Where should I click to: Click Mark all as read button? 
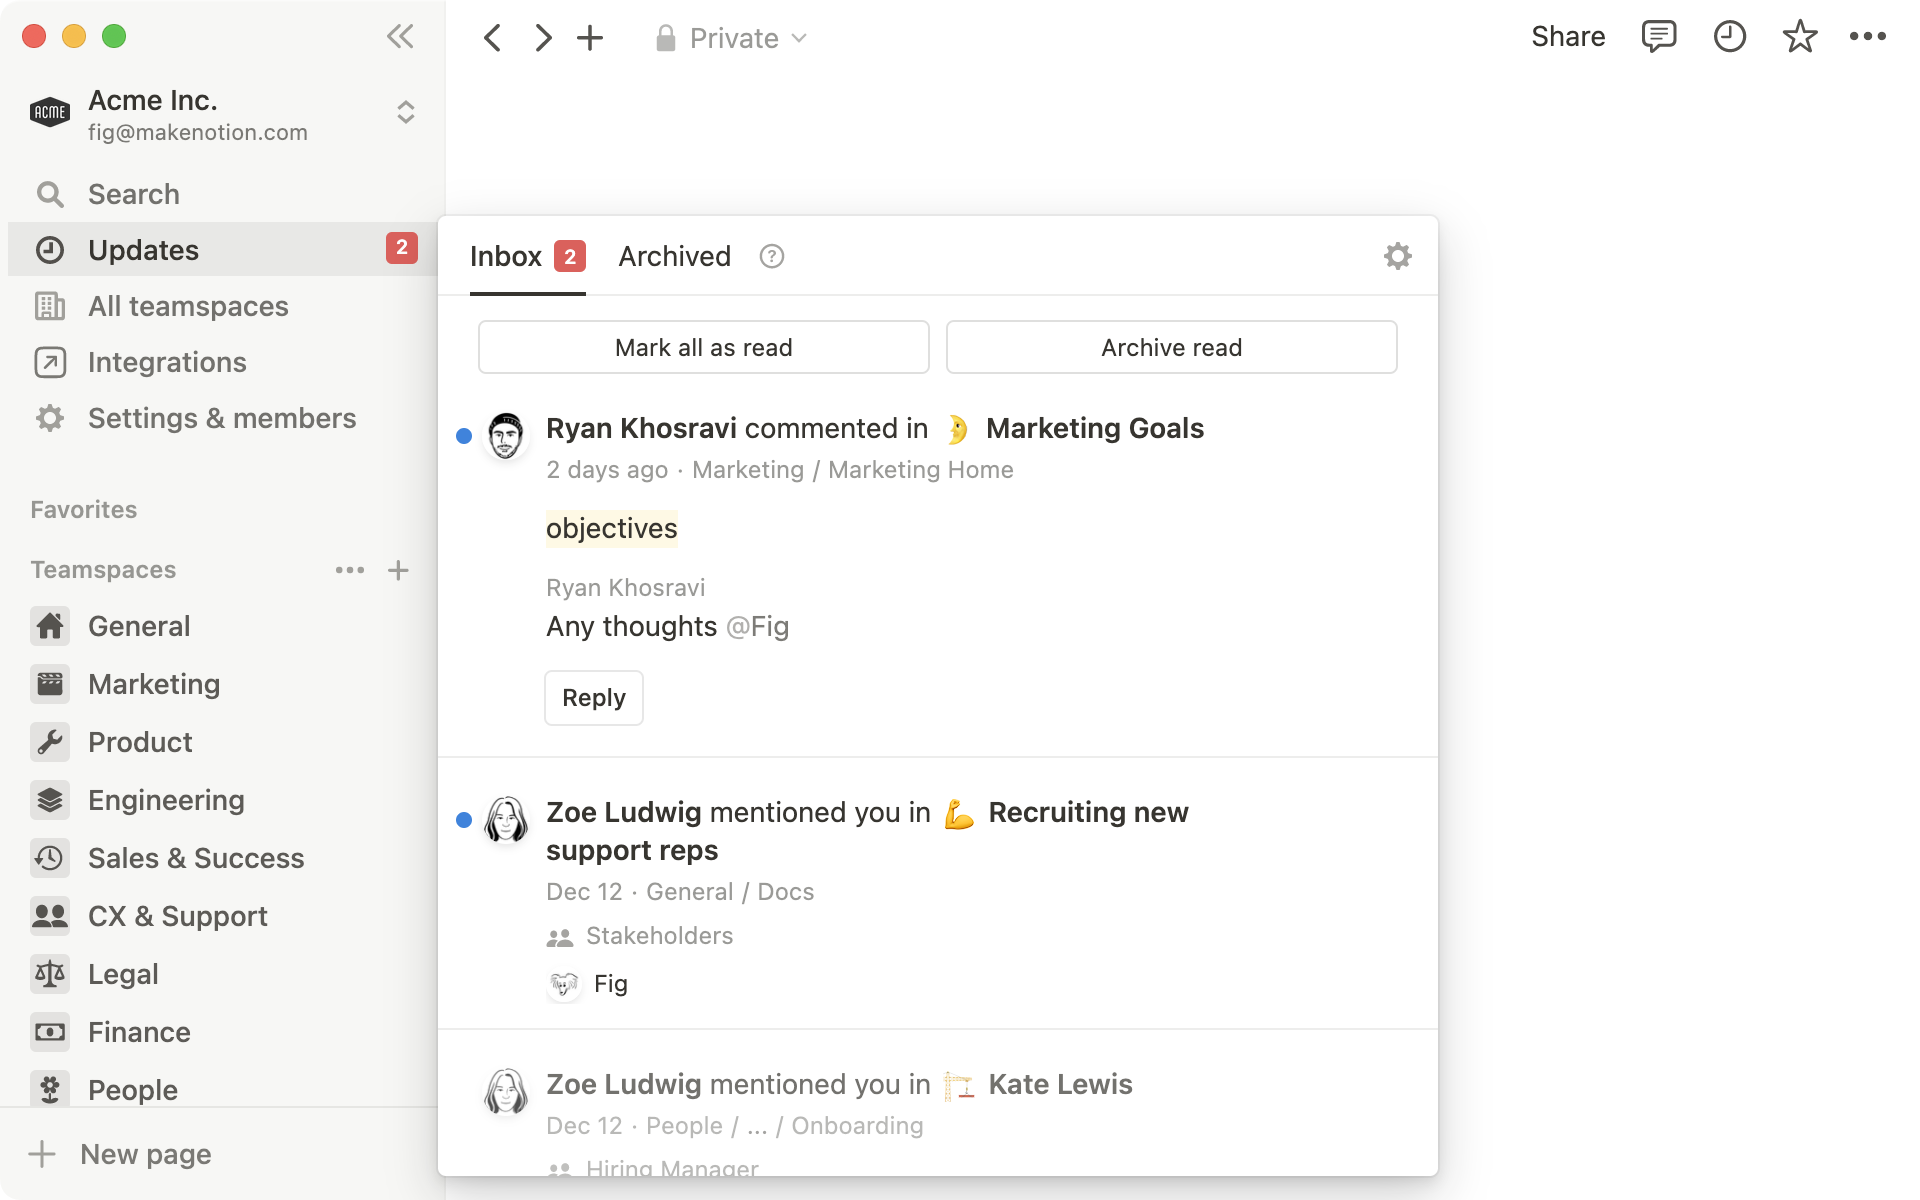703,347
